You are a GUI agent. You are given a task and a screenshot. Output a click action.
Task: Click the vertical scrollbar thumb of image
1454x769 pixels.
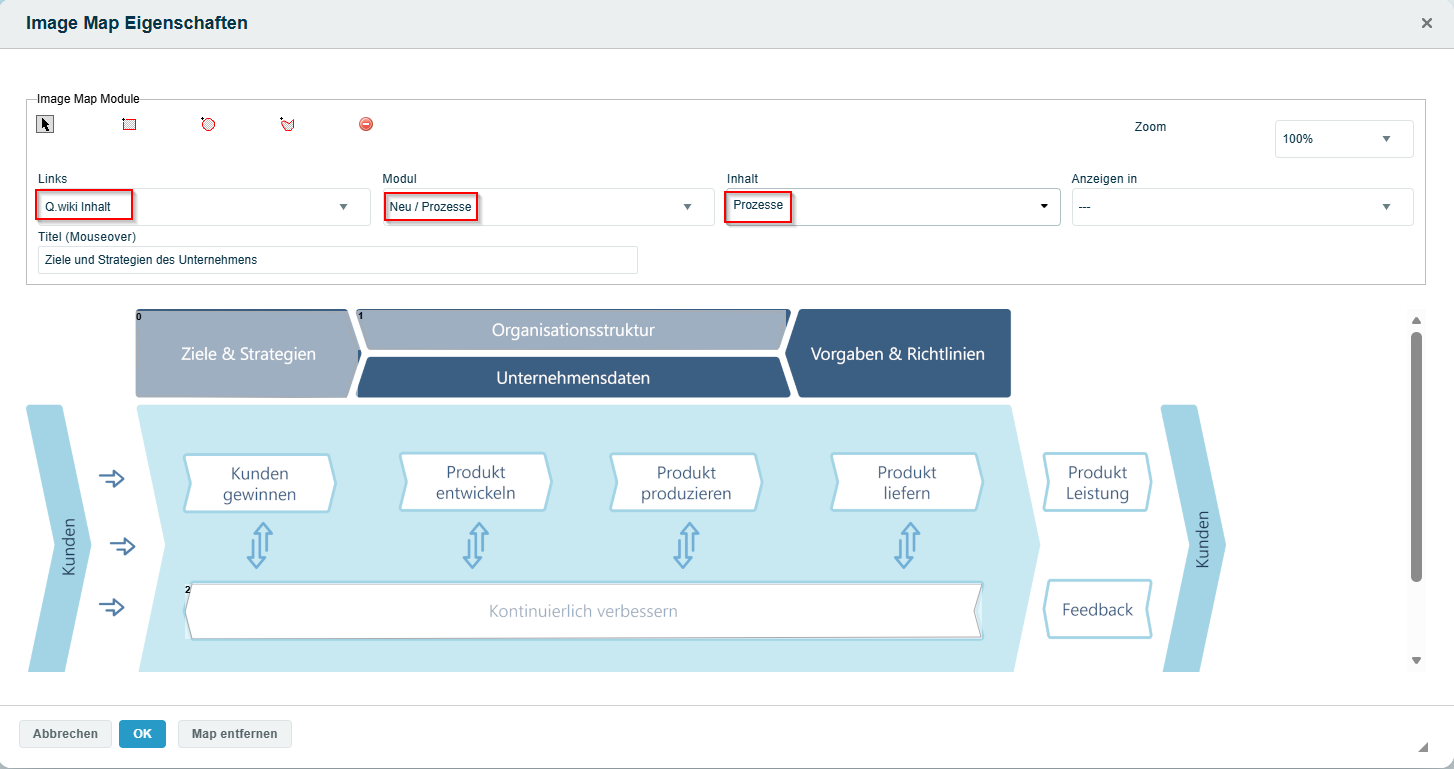click(1416, 457)
